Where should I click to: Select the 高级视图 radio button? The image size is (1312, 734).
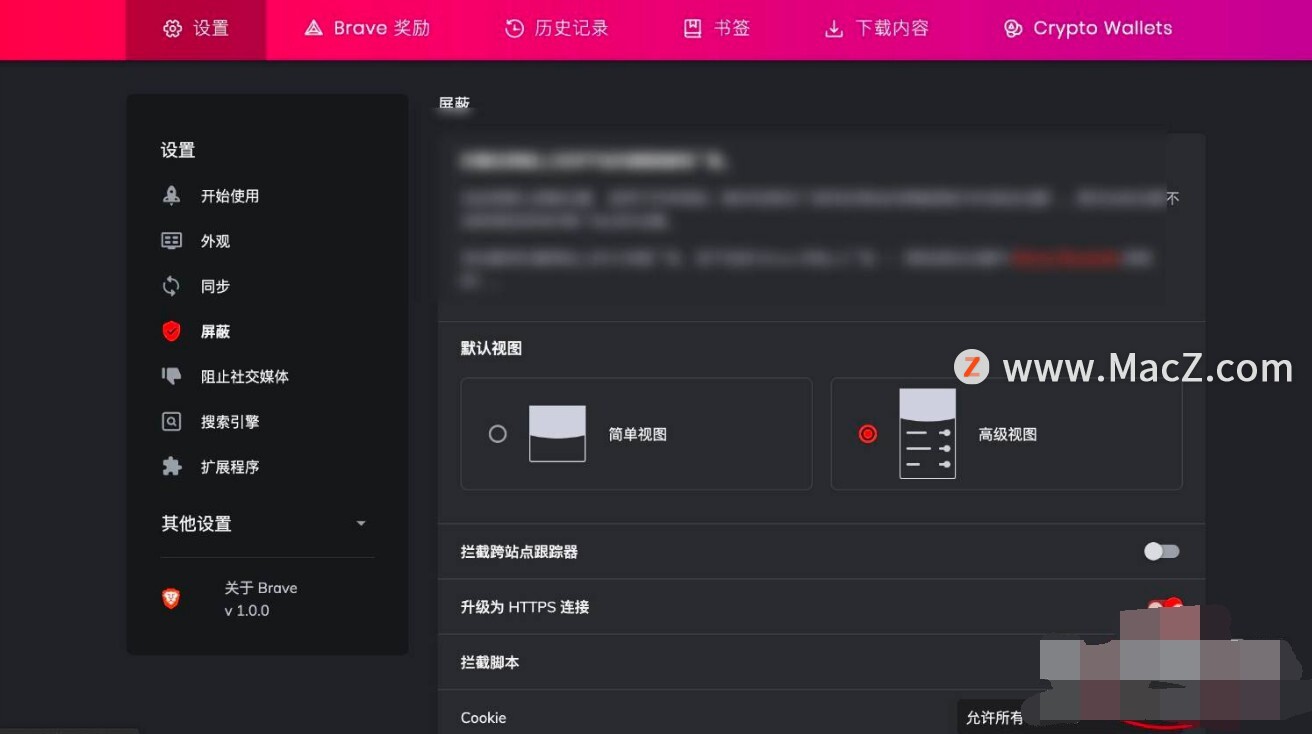[x=868, y=434]
